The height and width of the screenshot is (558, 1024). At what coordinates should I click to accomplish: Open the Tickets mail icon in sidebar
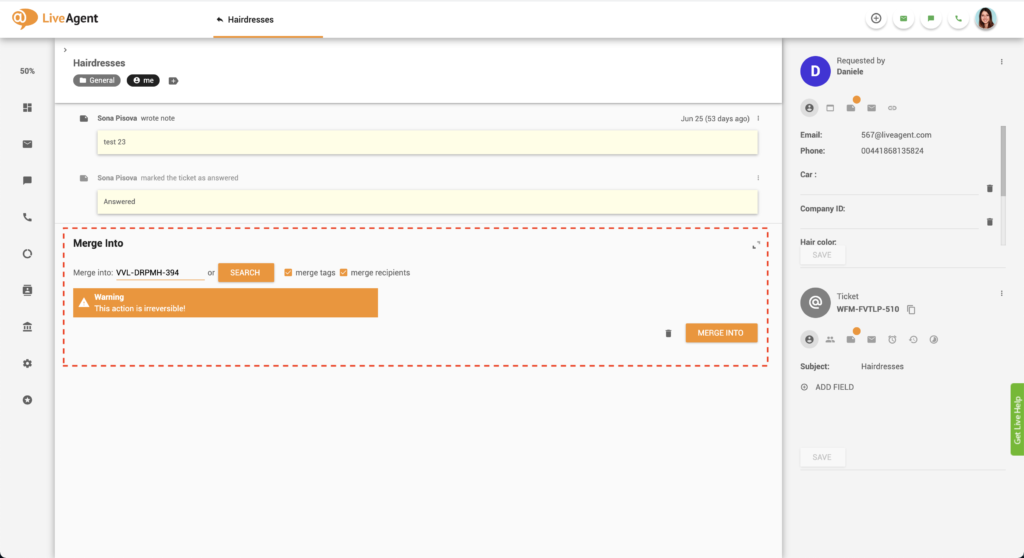tap(28, 144)
